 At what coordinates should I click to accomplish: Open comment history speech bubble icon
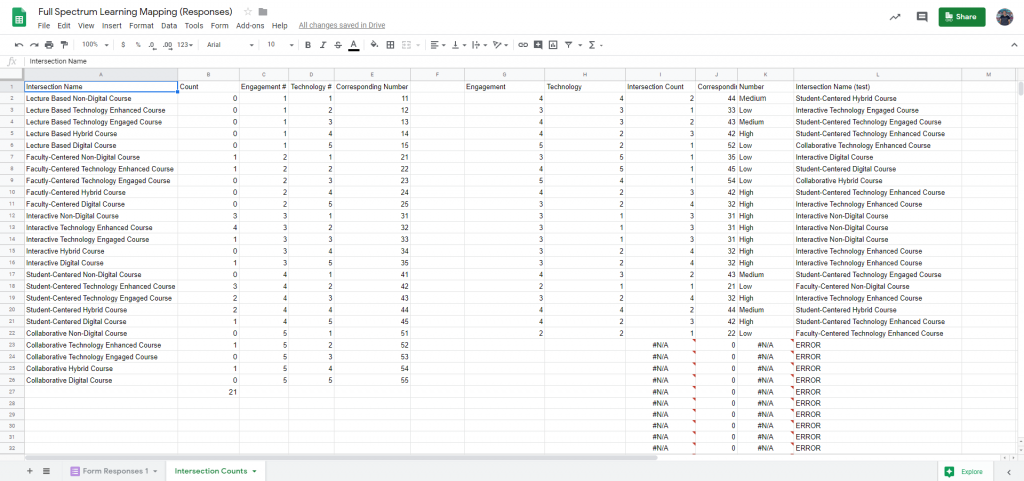921,17
